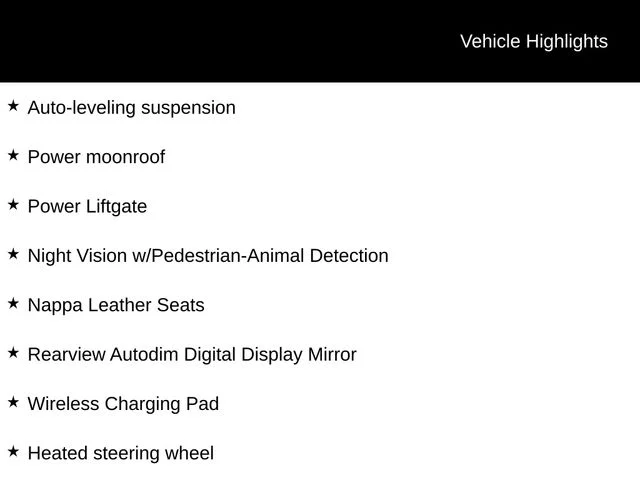640x480 pixels.
Task: Select the Vehicle Highlights header title
Action: click(x=534, y=42)
